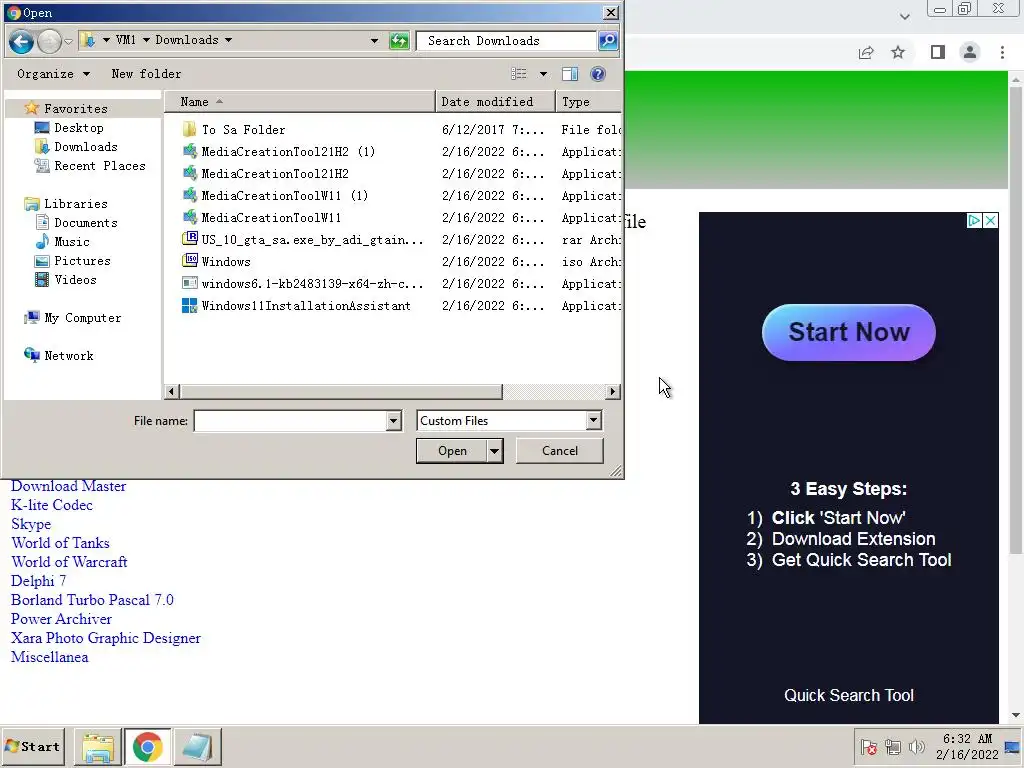1024x768 pixels.
Task: Click the change view icon
Action: [519, 74]
